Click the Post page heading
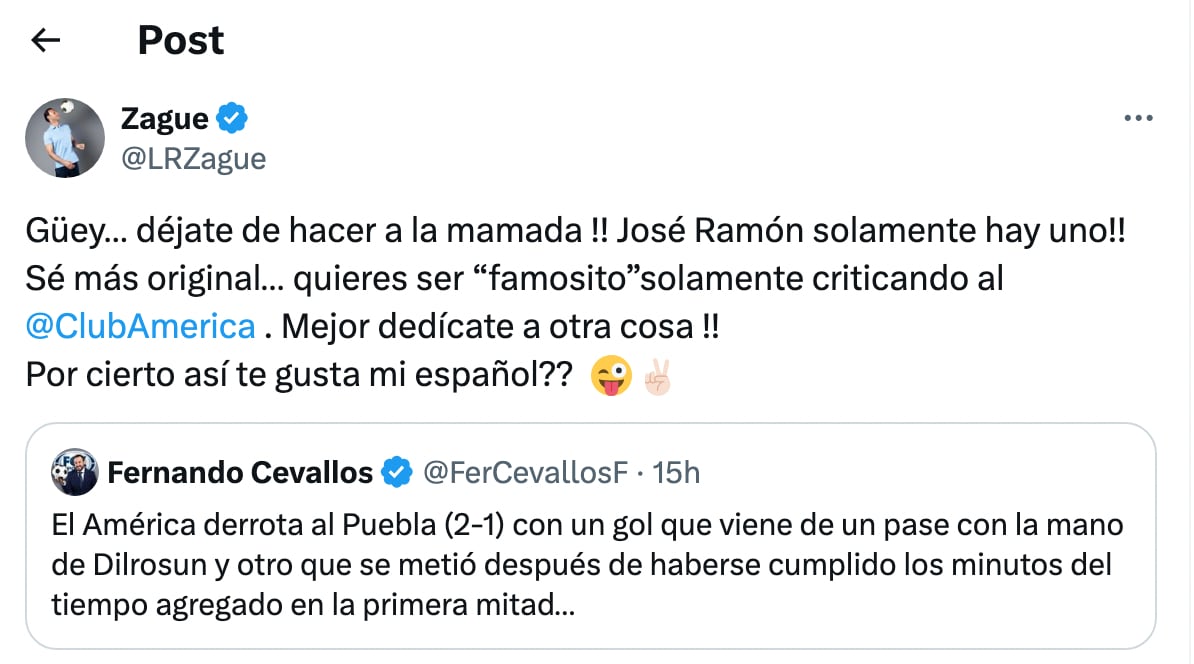The width and height of the screenshot is (1194, 664). pos(180,40)
